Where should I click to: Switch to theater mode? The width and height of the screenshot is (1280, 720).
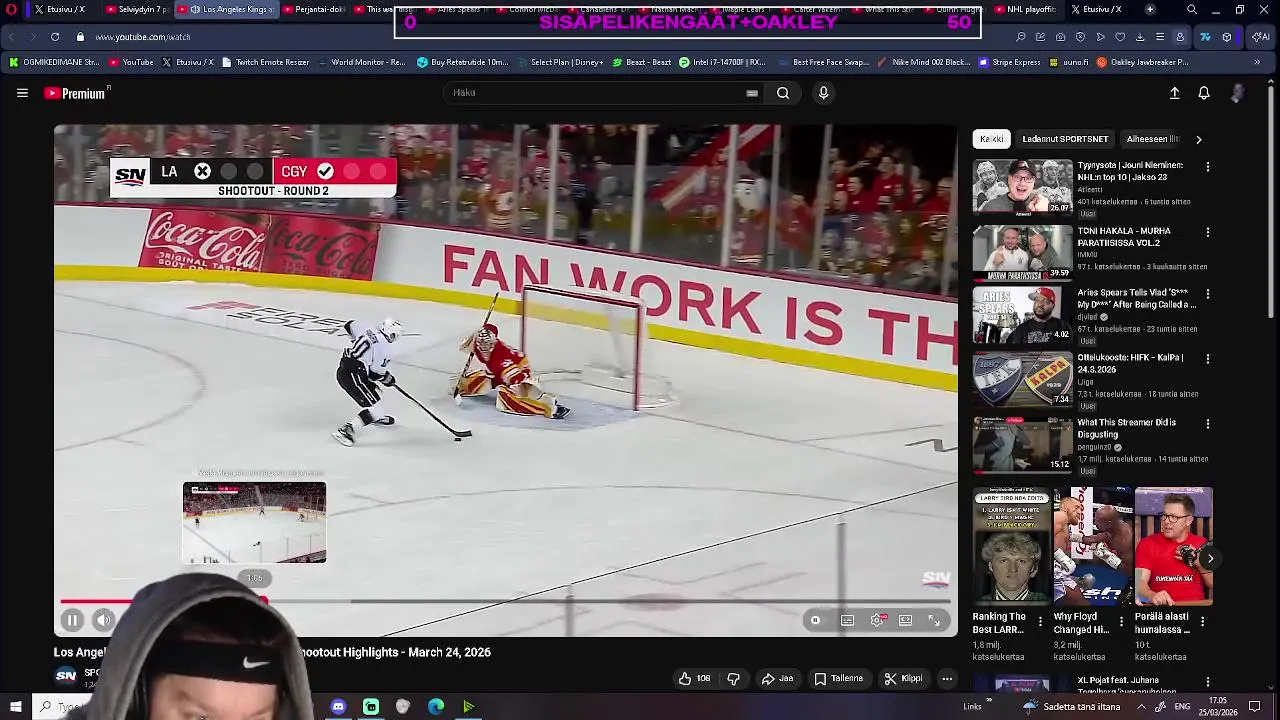point(905,620)
